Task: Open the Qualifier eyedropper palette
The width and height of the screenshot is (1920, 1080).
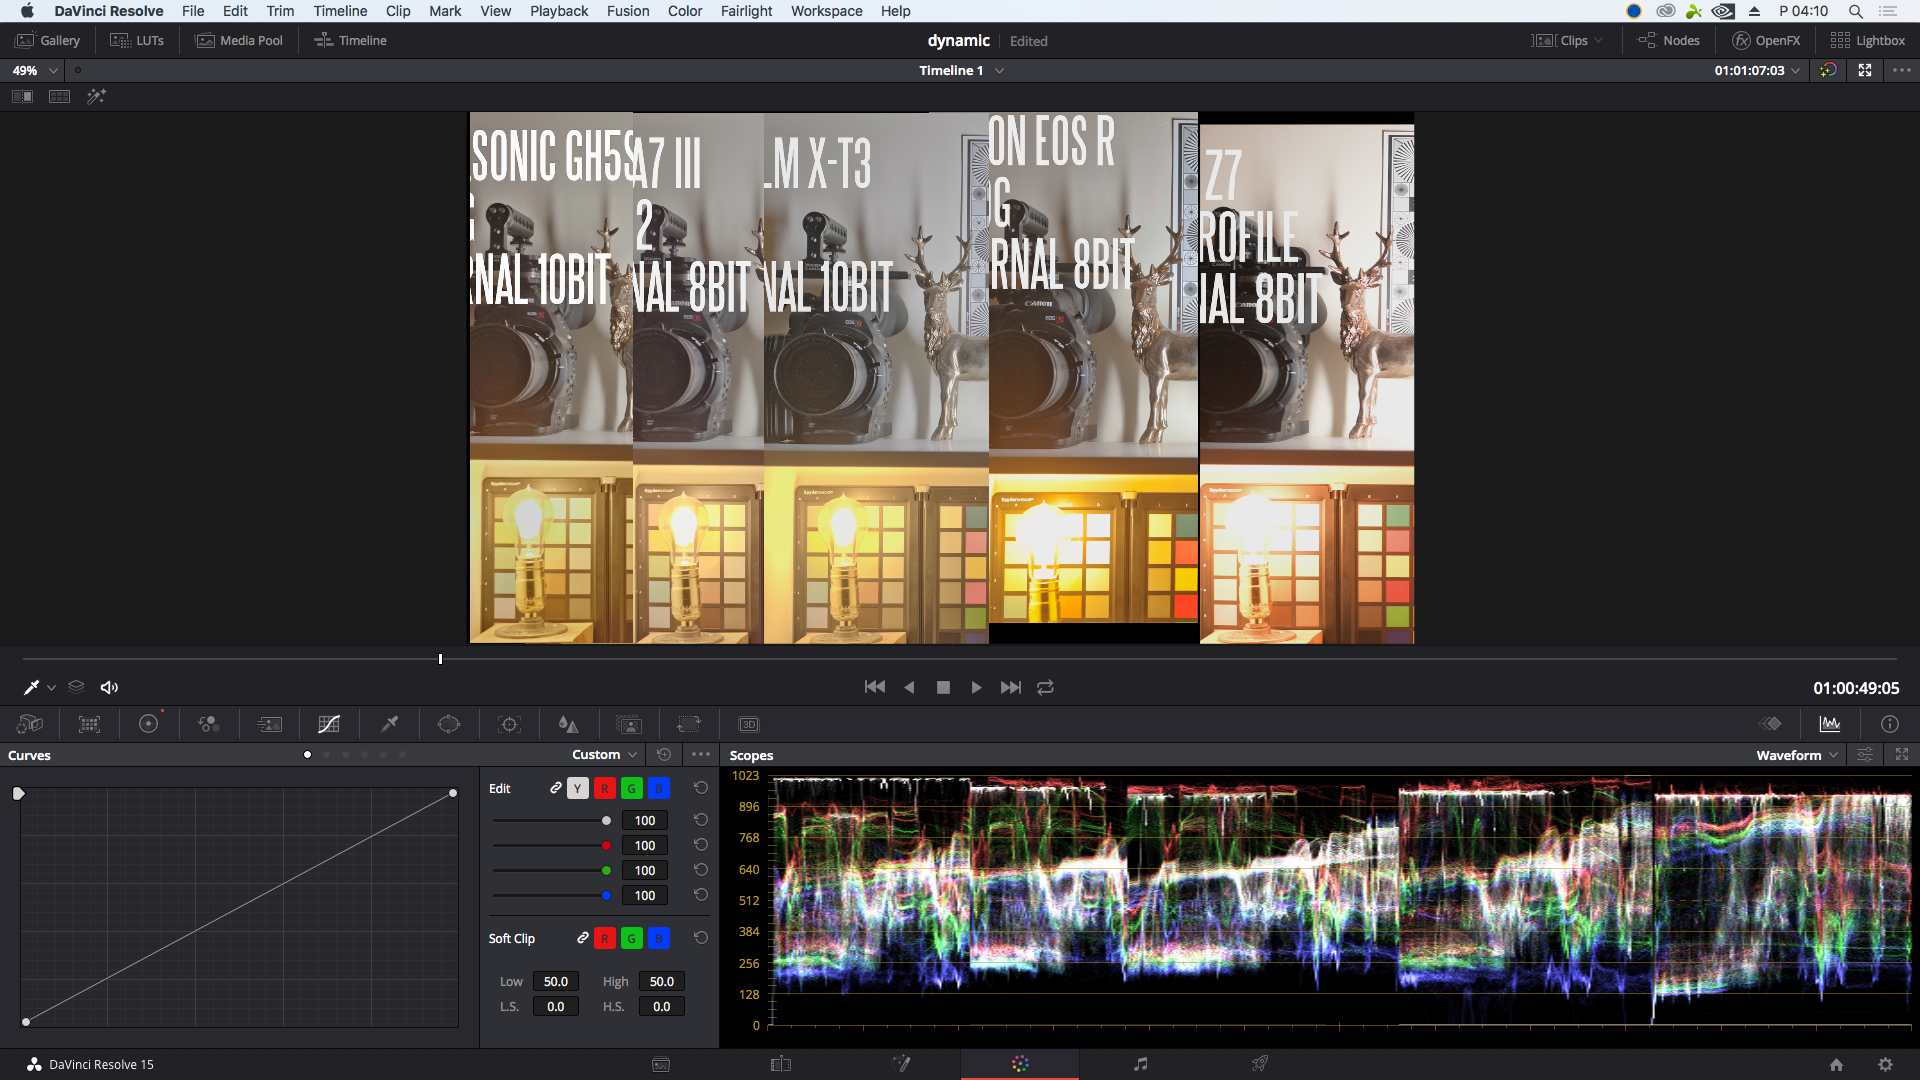Action: [390, 724]
